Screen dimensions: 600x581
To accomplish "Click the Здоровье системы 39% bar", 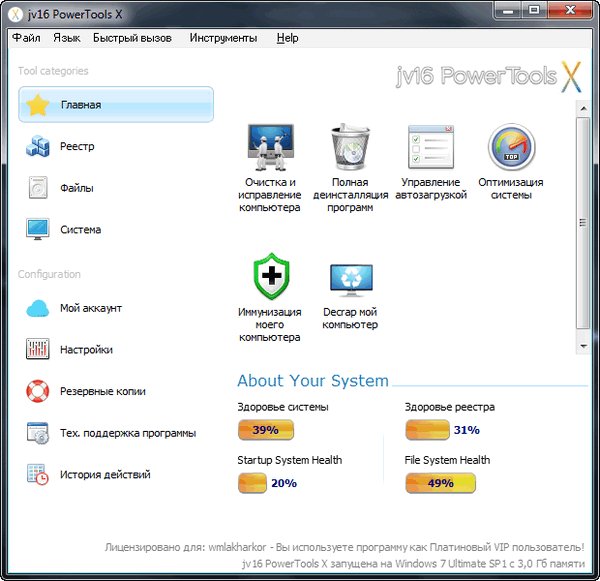I will click(x=266, y=430).
